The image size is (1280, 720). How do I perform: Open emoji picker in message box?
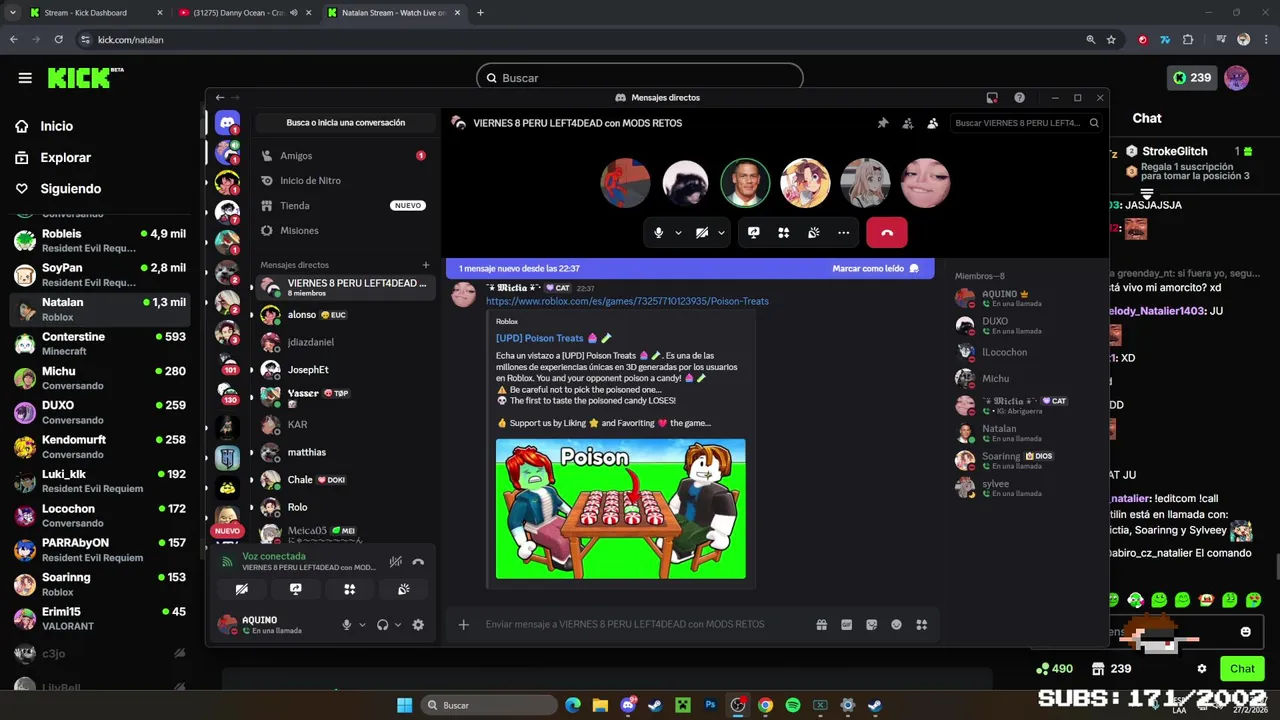click(x=896, y=625)
